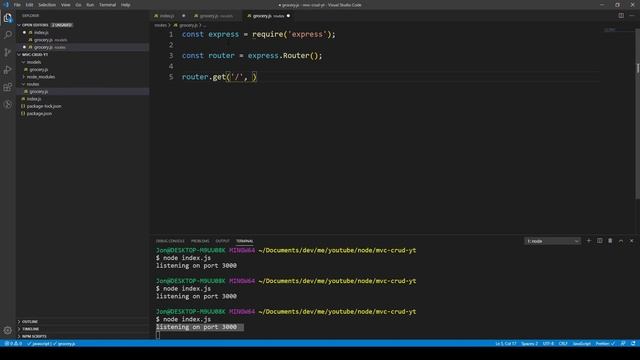Switch to the Debug Console panel tab

[170, 241]
